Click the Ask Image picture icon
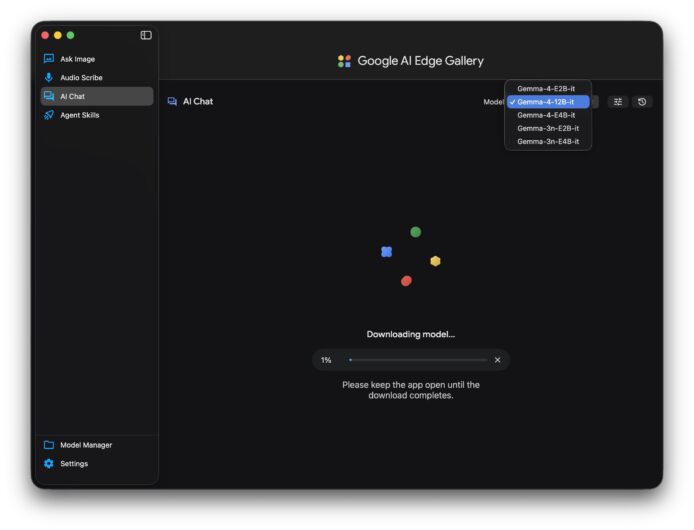This screenshot has height=530, width=694. coord(49,58)
